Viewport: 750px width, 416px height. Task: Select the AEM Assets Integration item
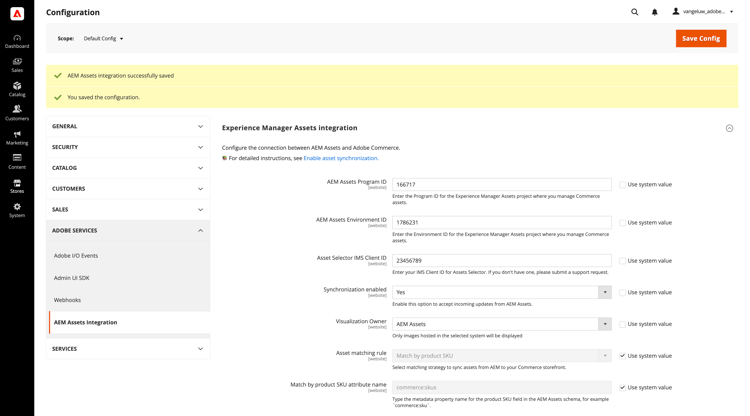click(129, 322)
